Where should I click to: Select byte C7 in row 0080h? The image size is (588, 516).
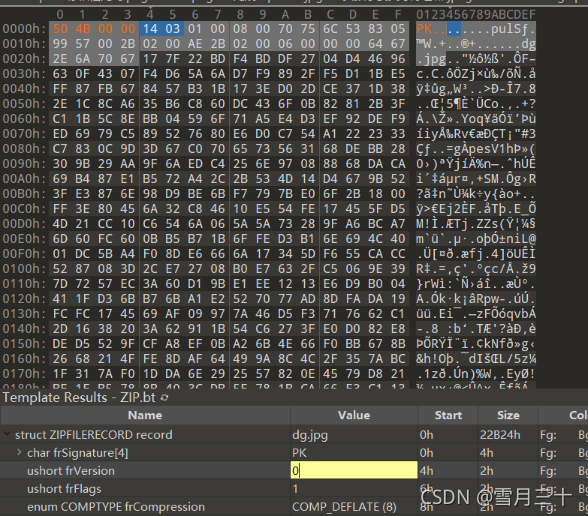click(x=60, y=149)
